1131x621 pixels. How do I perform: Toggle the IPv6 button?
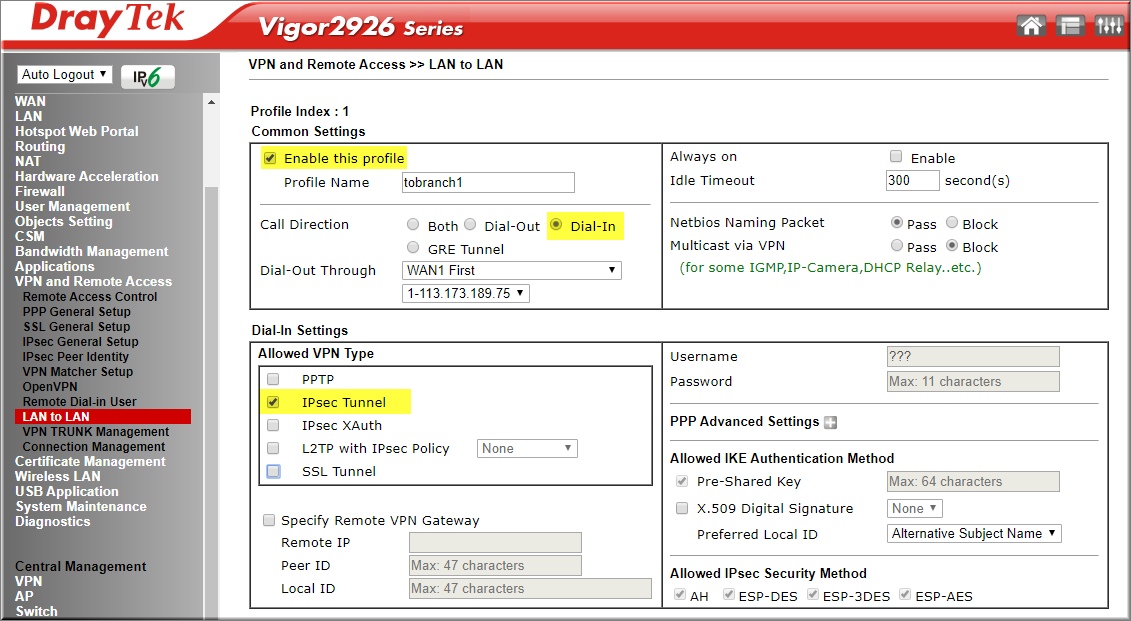point(148,76)
